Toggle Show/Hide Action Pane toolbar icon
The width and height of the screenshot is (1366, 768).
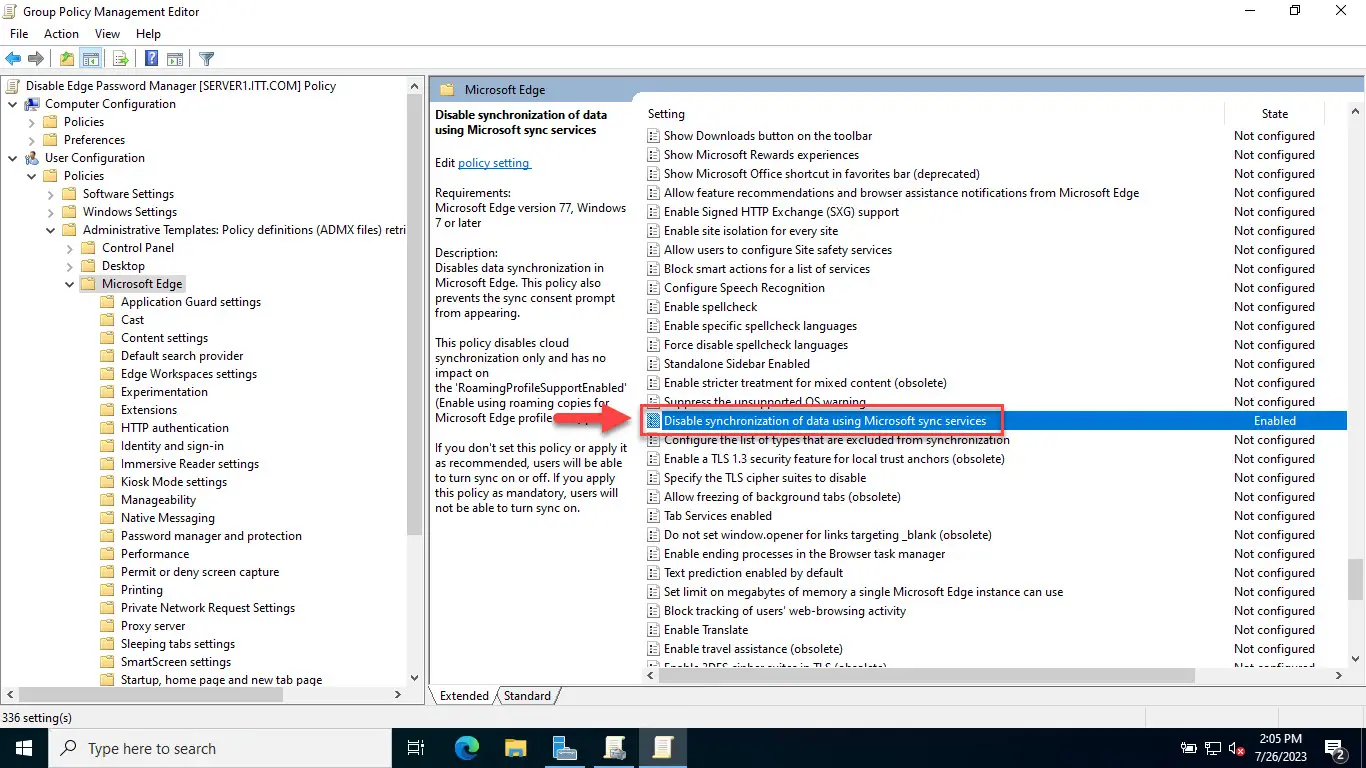(x=175, y=59)
